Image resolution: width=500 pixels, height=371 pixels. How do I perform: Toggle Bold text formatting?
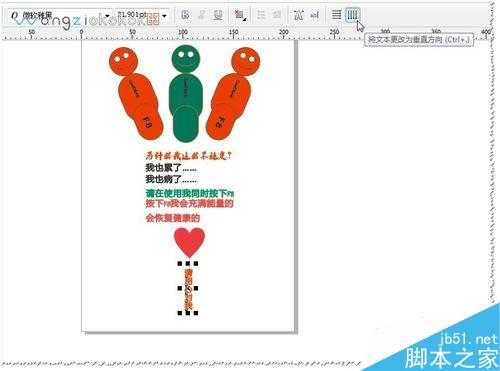pyautogui.click(x=185, y=15)
